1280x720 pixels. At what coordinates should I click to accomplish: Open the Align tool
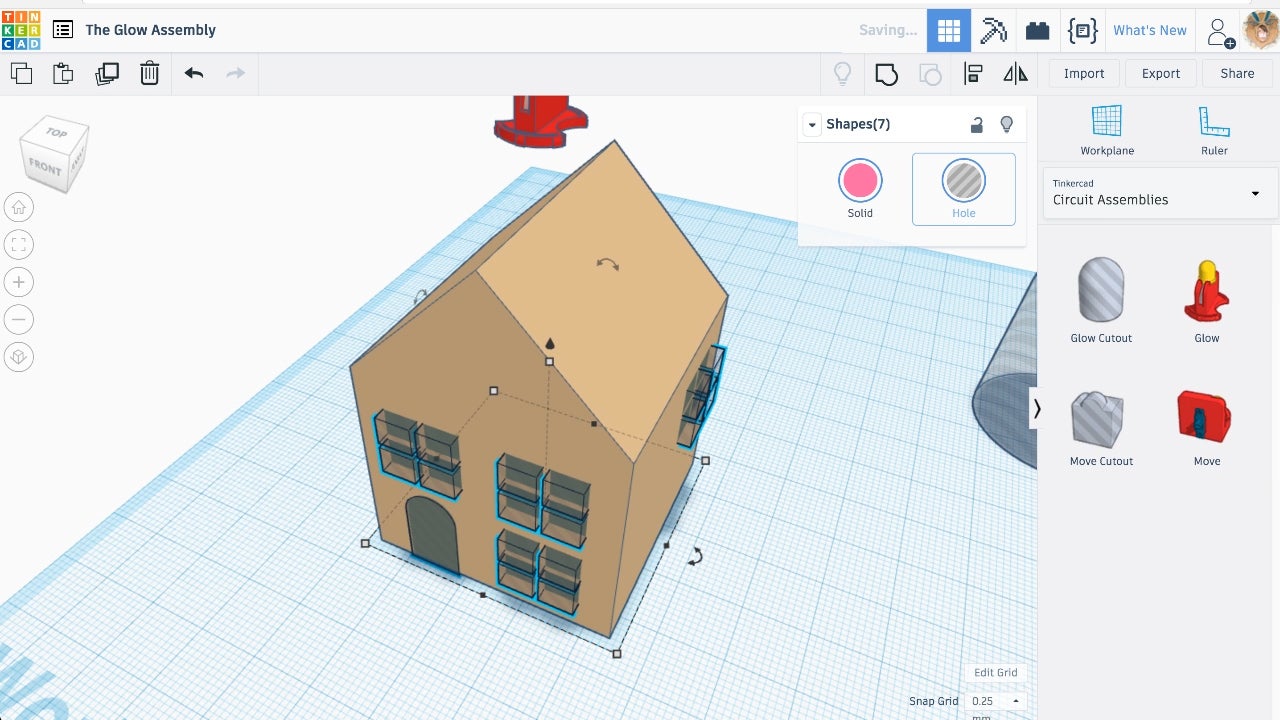[973, 73]
